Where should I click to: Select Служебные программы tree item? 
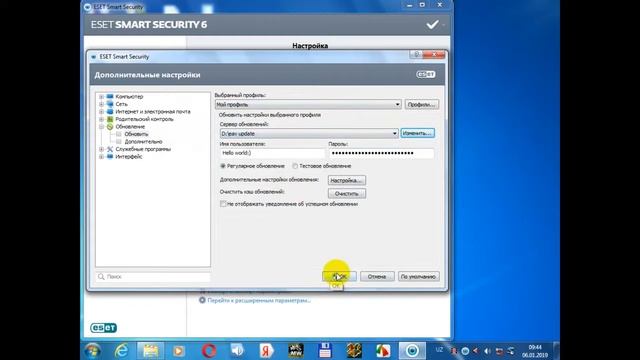click(143, 149)
